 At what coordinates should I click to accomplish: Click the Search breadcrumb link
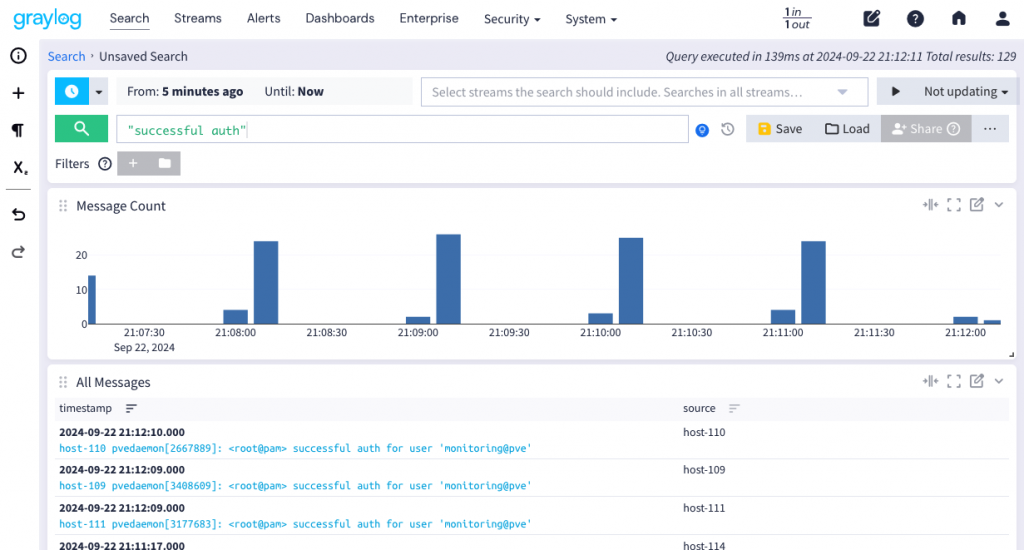tap(67, 56)
